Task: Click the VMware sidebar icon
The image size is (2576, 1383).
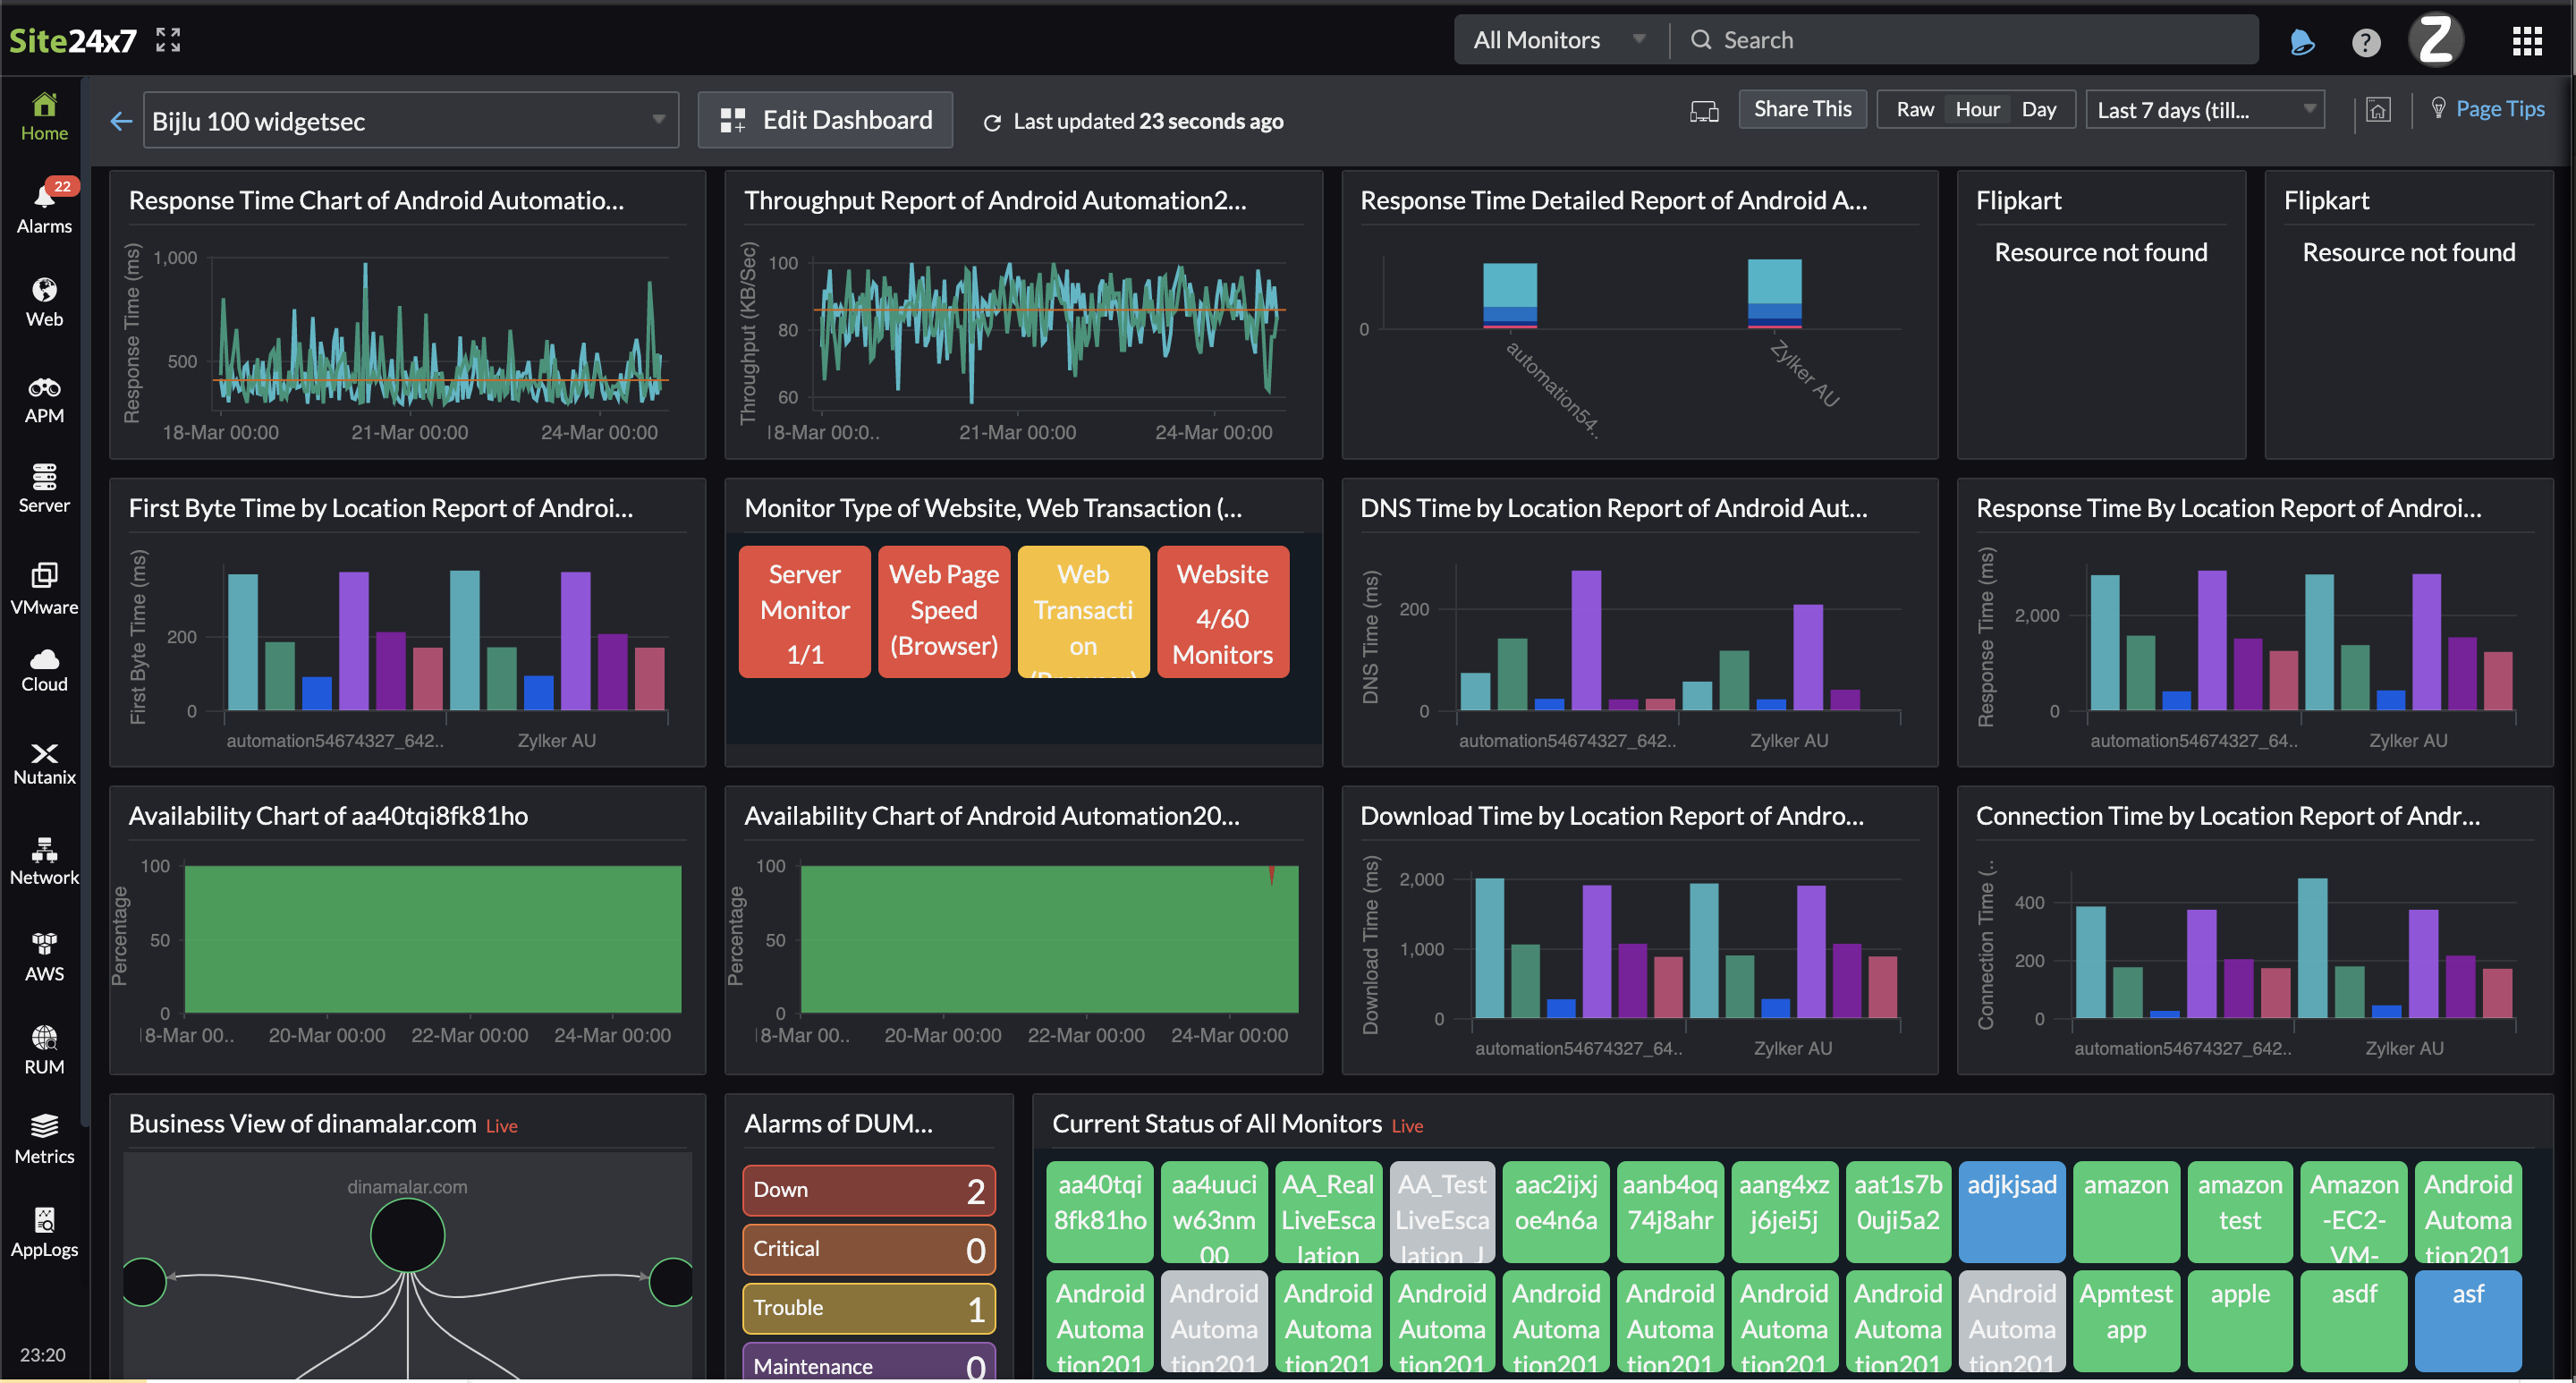Action: 44,587
